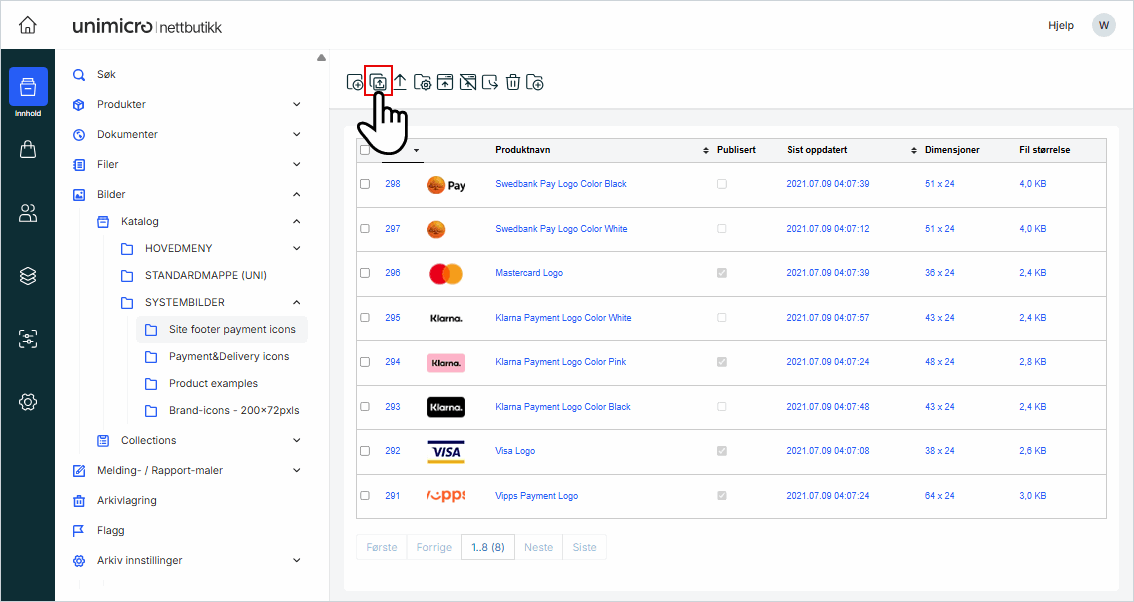
Task: Select the Mastercard Logo row checkbox
Action: pos(365,273)
